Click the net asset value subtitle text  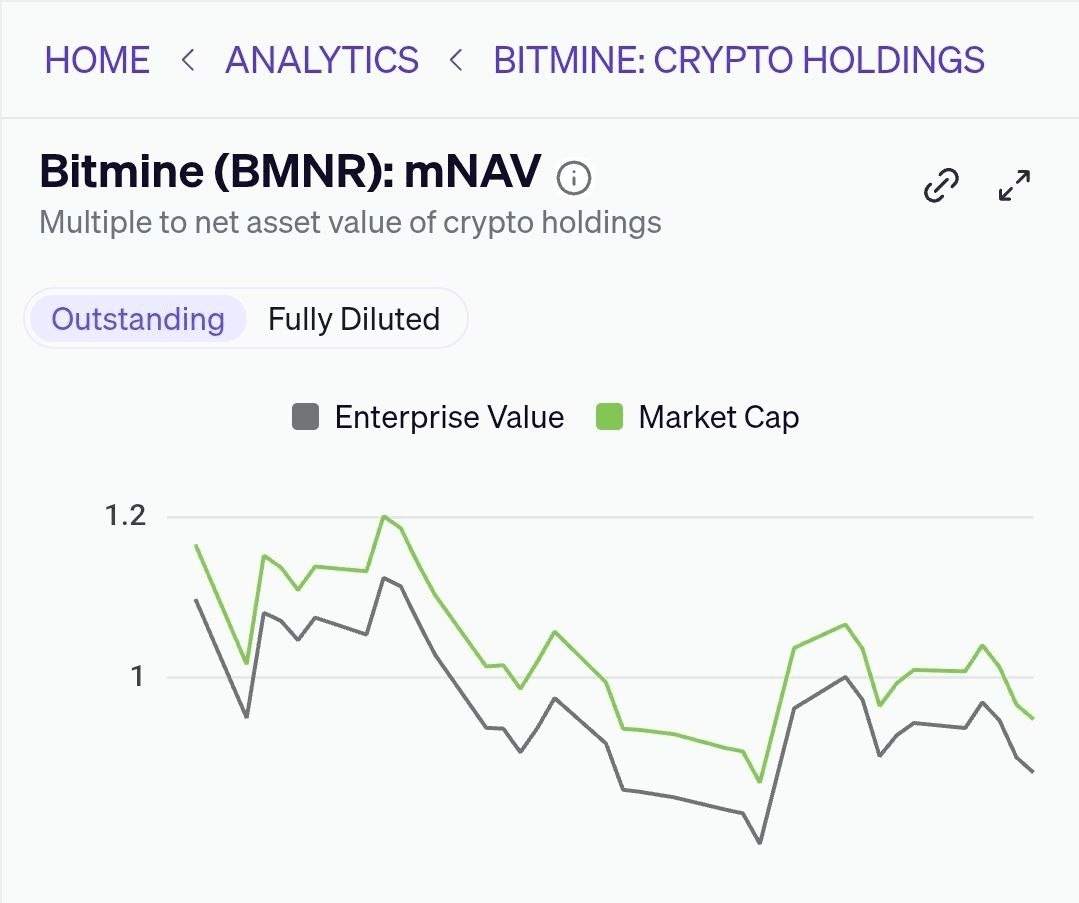tap(350, 221)
